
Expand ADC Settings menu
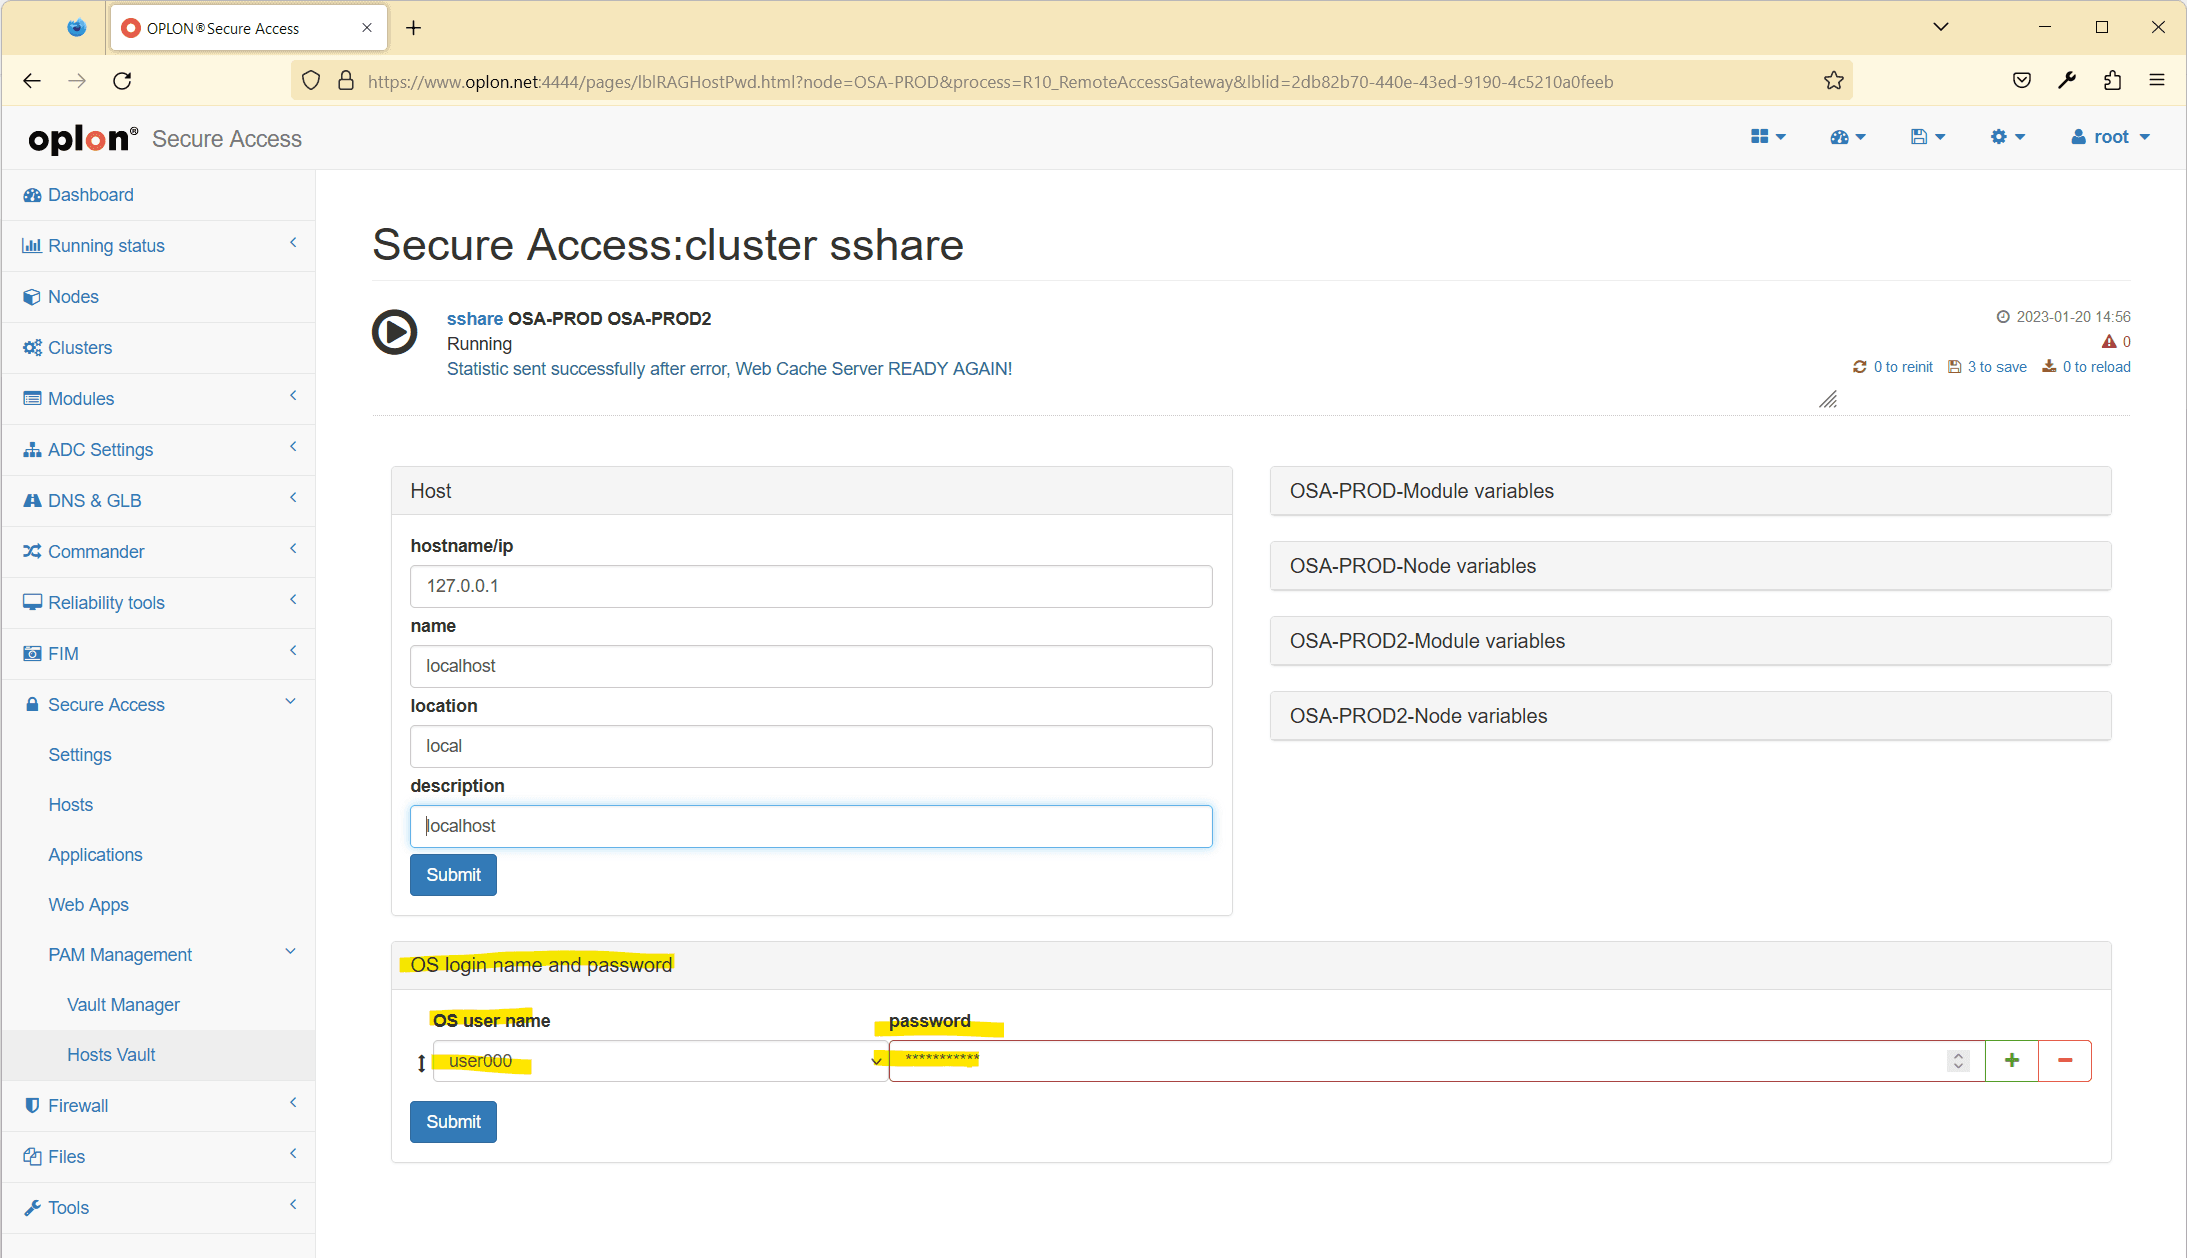pos(158,450)
